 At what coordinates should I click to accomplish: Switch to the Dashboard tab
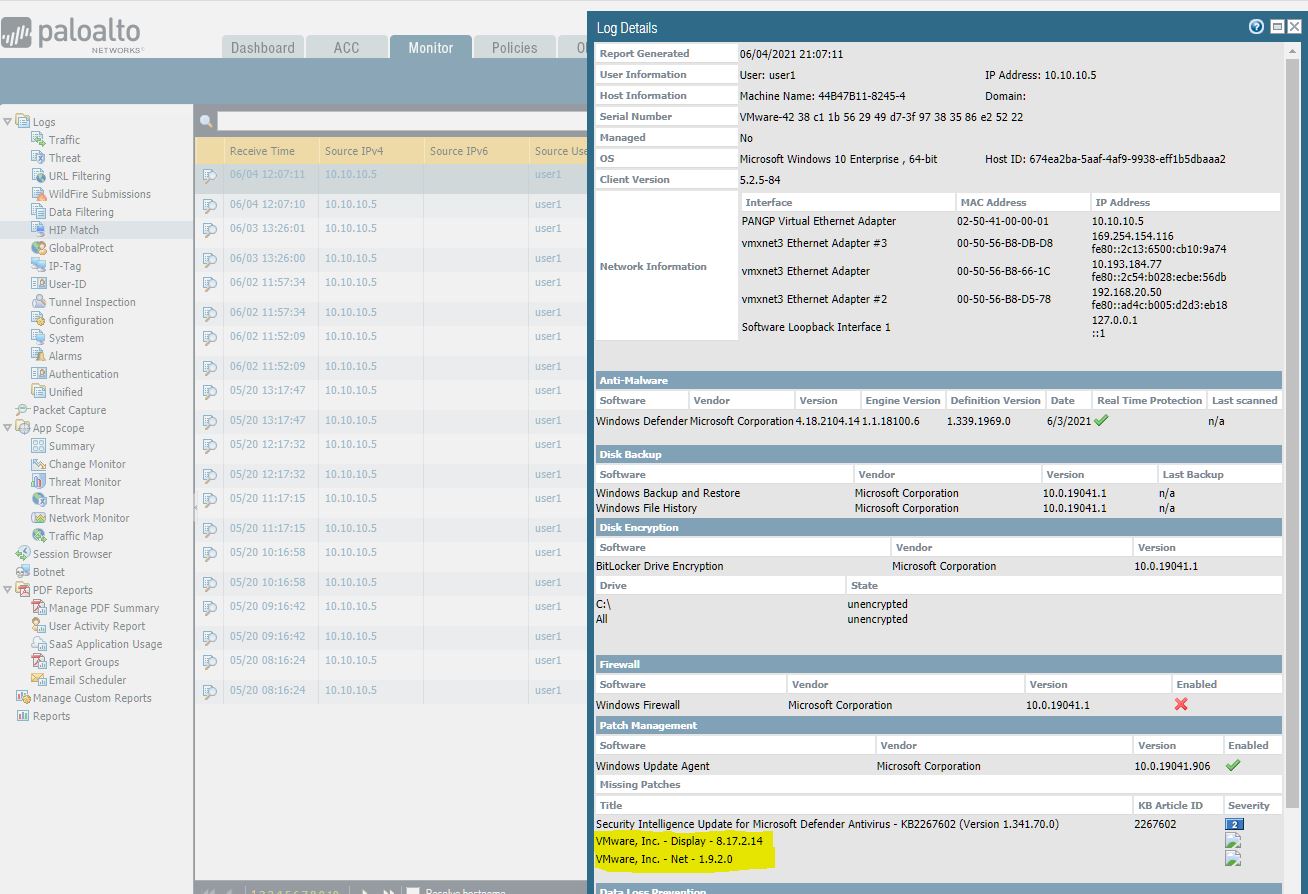click(262, 46)
